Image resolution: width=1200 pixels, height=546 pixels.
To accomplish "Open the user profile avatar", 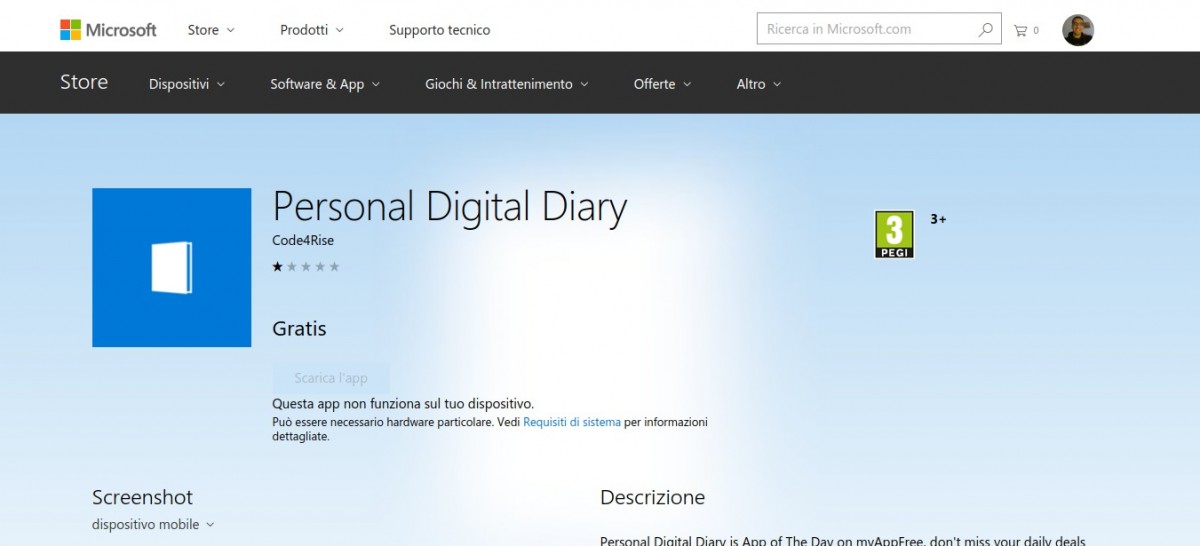I will click(1078, 30).
